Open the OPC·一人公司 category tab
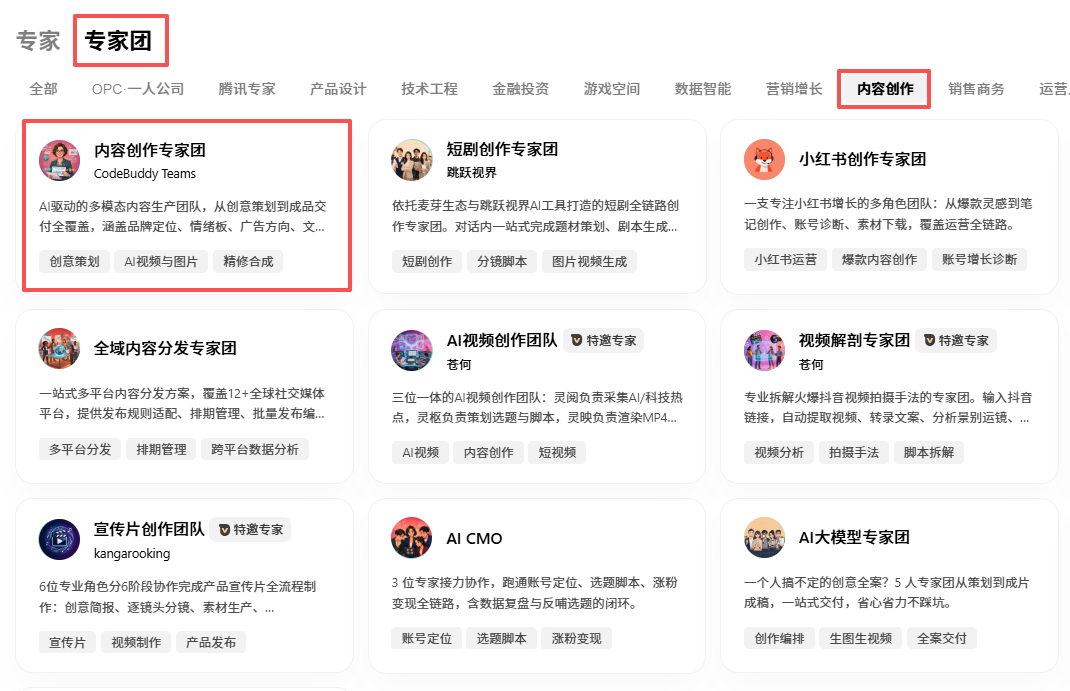 [x=138, y=89]
